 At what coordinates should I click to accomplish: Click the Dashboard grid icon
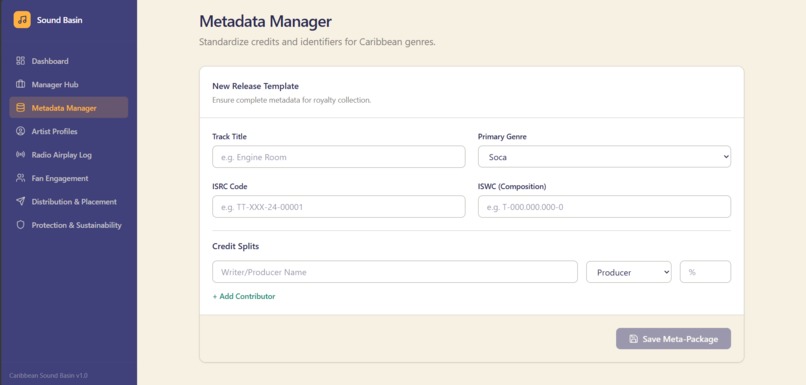coord(21,61)
